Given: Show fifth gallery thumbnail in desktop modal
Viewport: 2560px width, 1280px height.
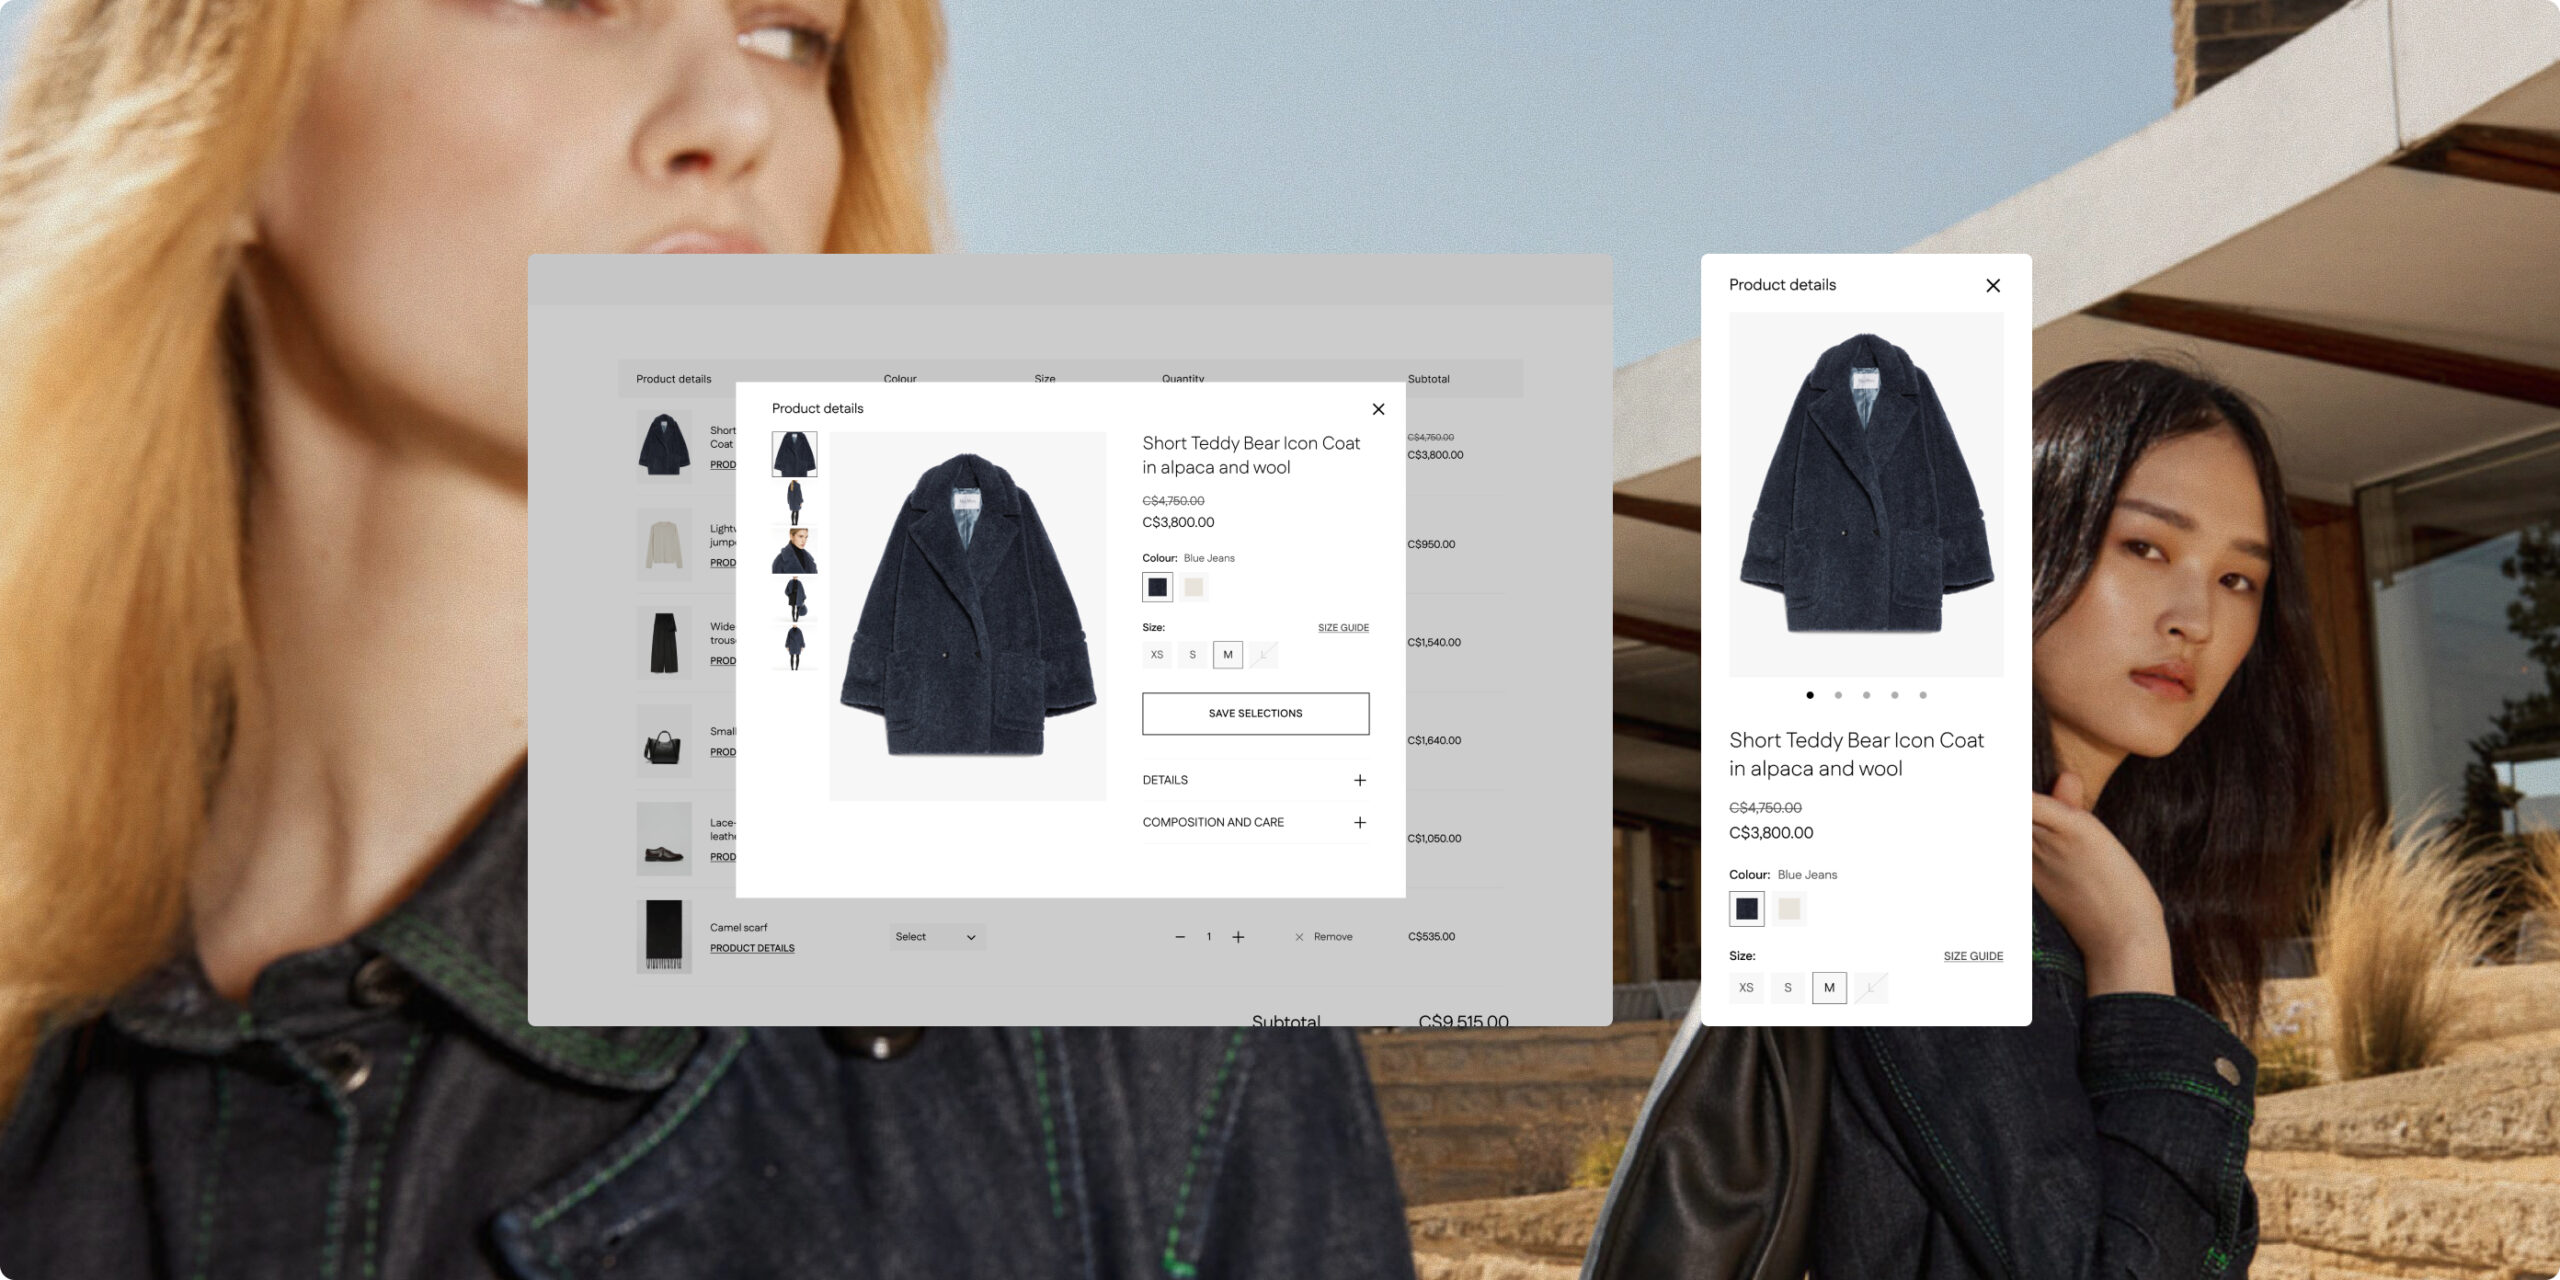Looking at the screenshot, I should (x=794, y=648).
